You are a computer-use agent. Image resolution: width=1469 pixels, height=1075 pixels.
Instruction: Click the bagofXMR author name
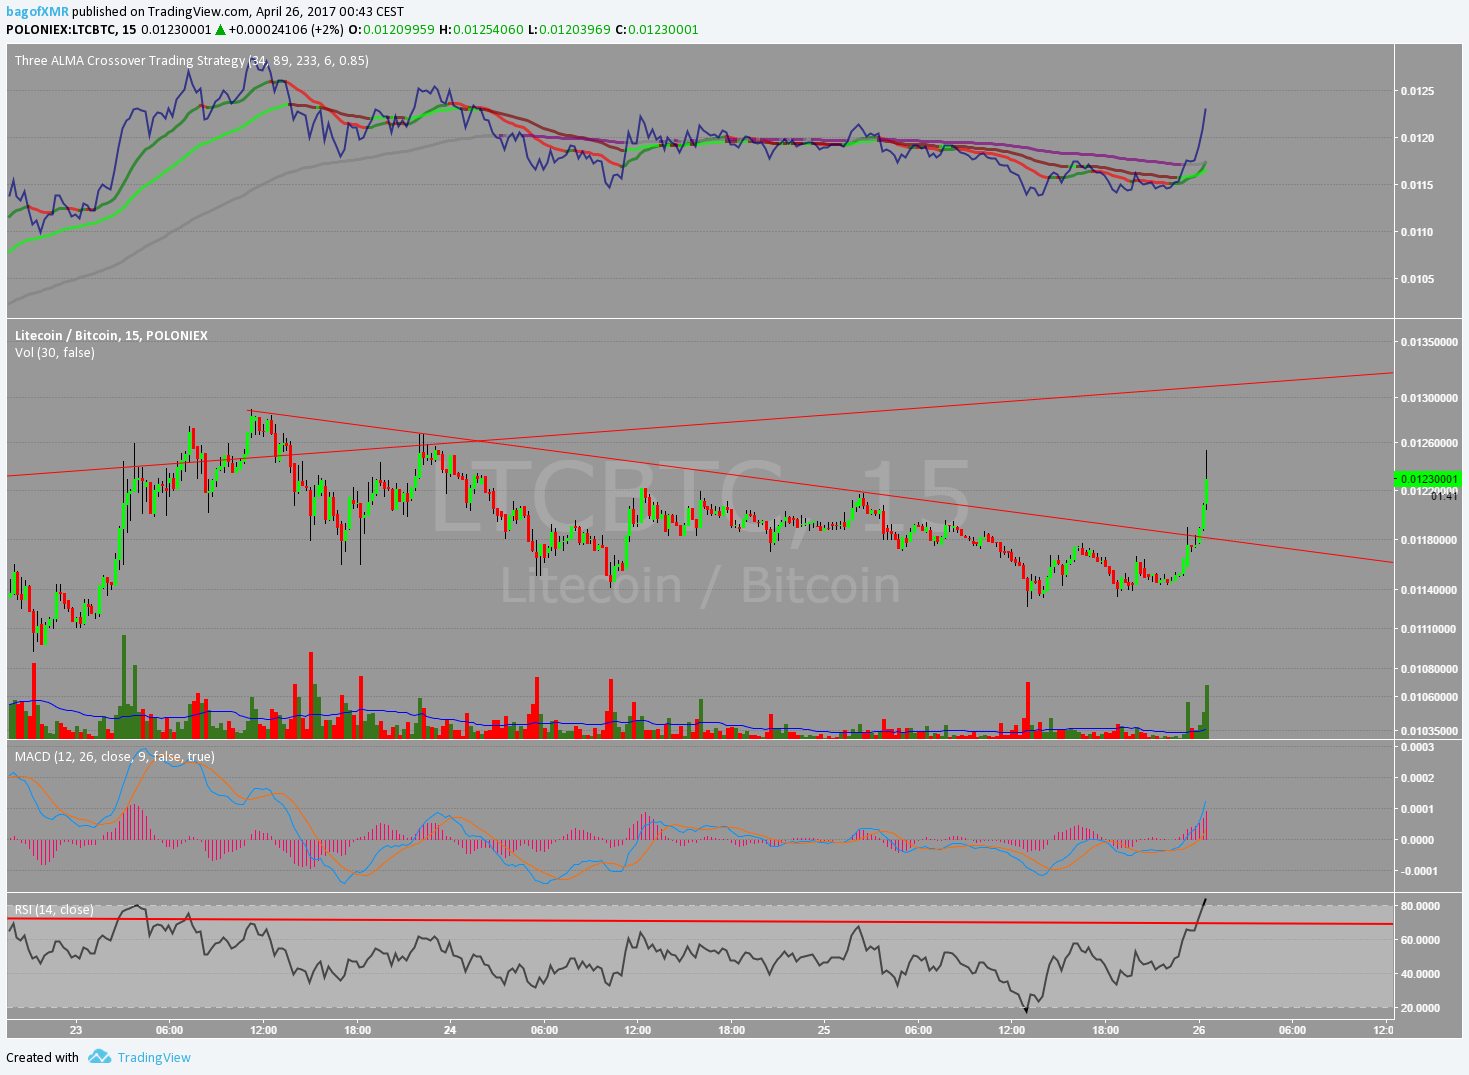pyautogui.click(x=37, y=12)
